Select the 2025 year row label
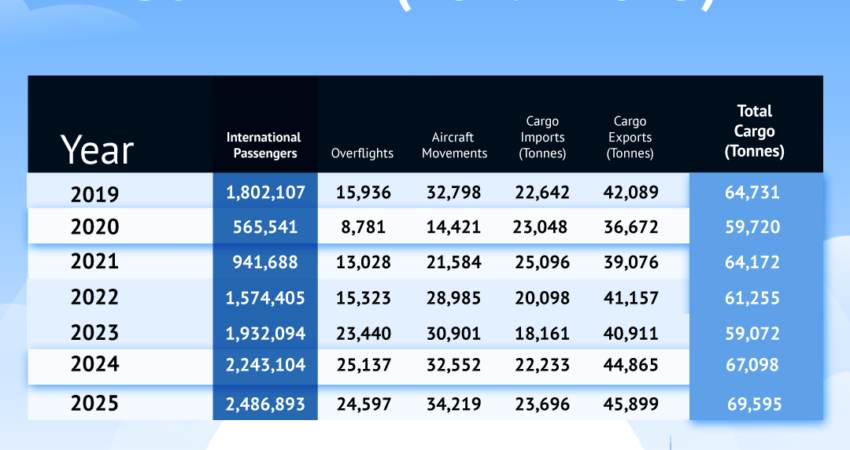The width and height of the screenshot is (850, 450). tap(94, 404)
